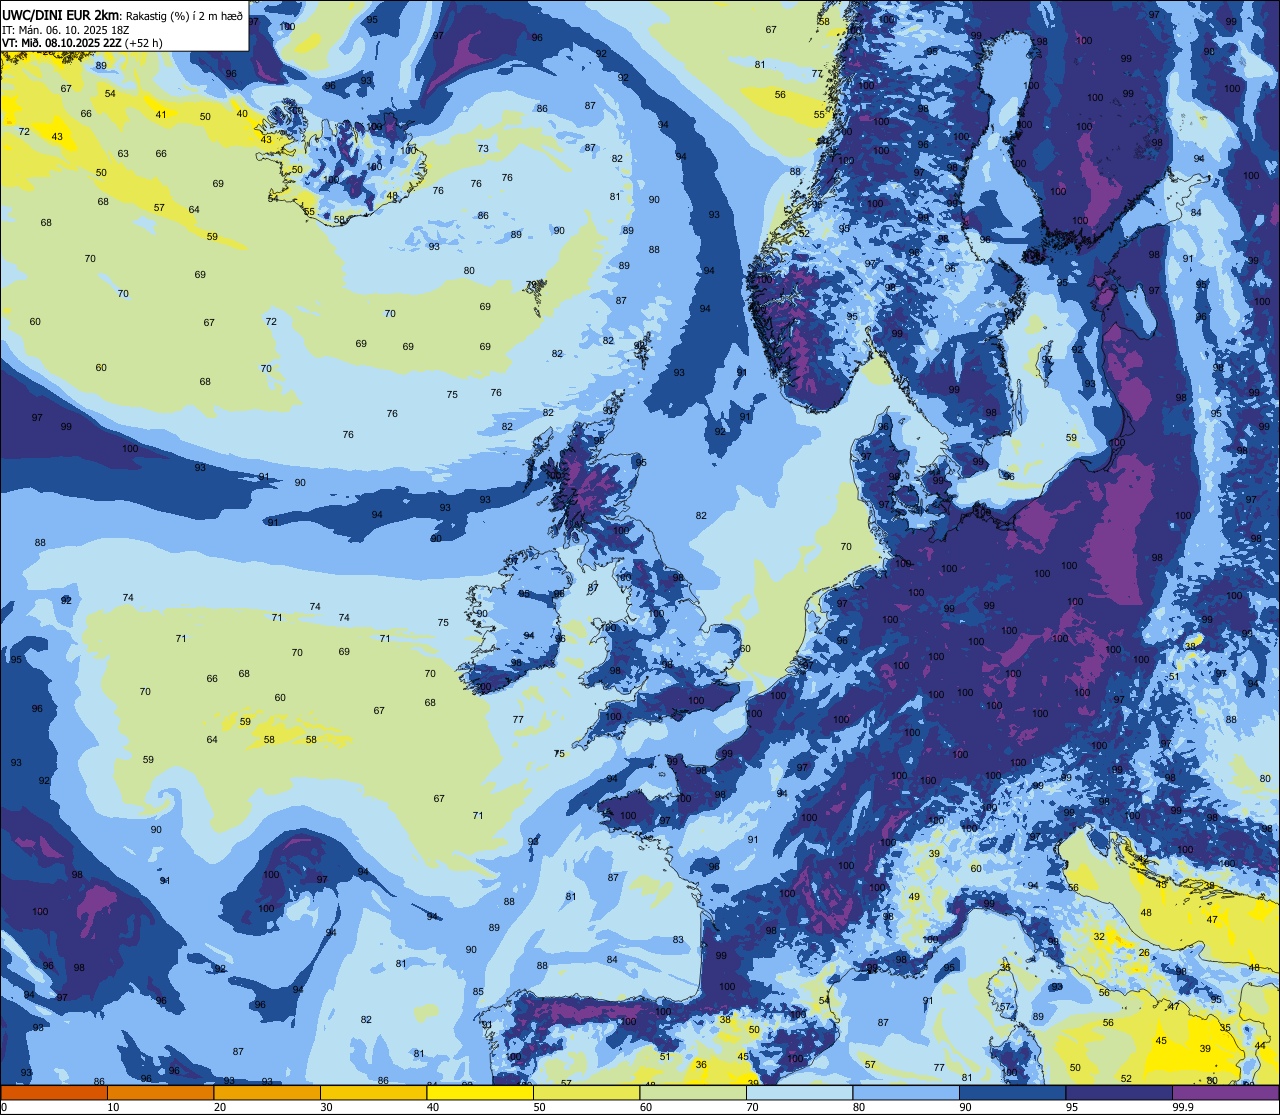Viewport: 1280px width, 1115px height.
Task: Select the light blue 70–80 legend swatch
Action: (x=799, y=1092)
